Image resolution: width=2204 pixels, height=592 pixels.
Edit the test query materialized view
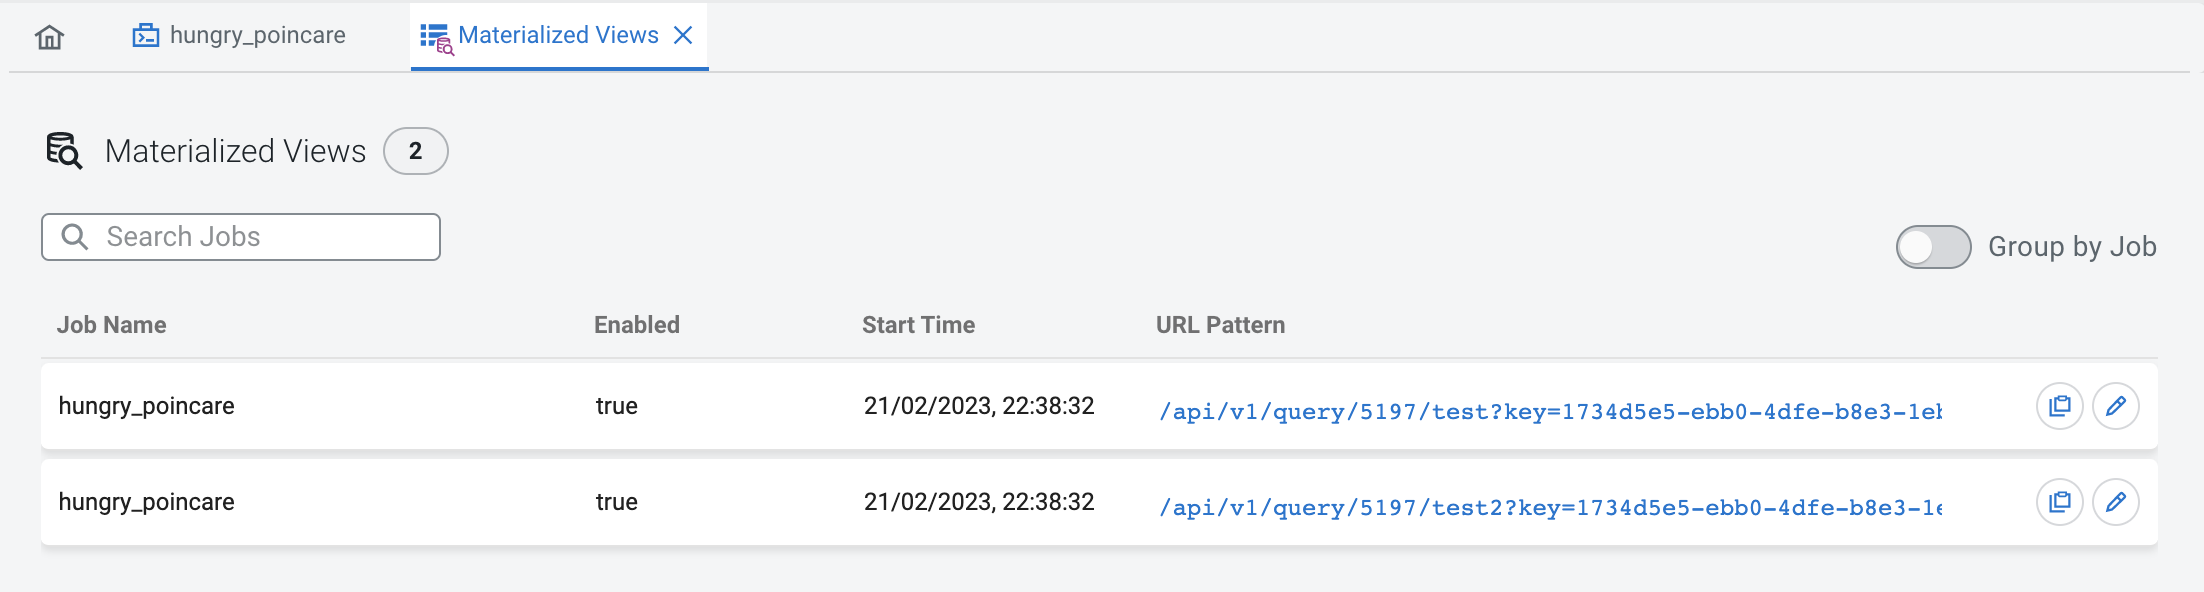pyautogui.click(x=2115, y=406)
